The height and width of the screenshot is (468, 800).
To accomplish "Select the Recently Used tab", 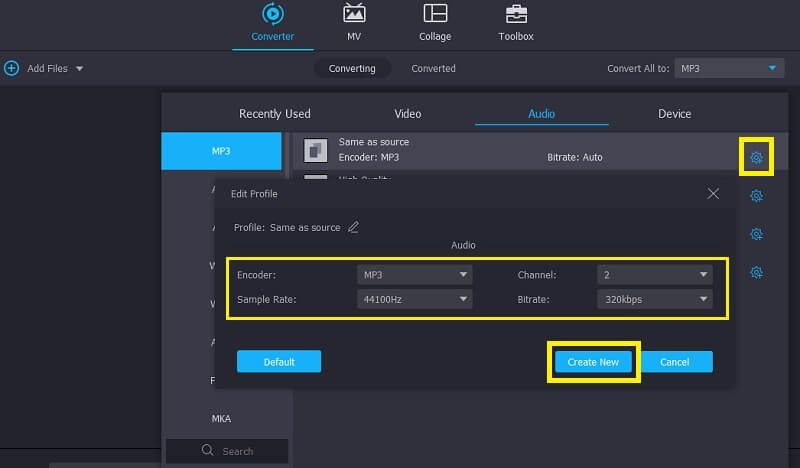I will point(275,114).
